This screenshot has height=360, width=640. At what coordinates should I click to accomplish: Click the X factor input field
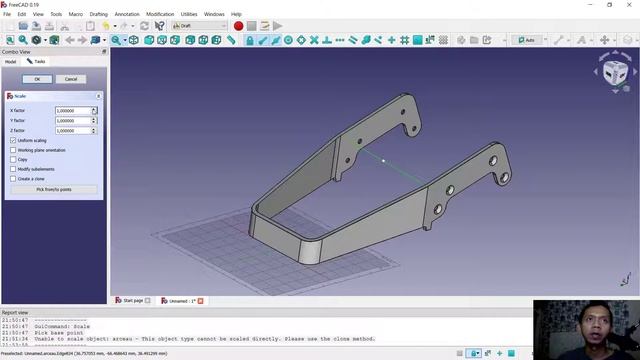pos(73,111)
